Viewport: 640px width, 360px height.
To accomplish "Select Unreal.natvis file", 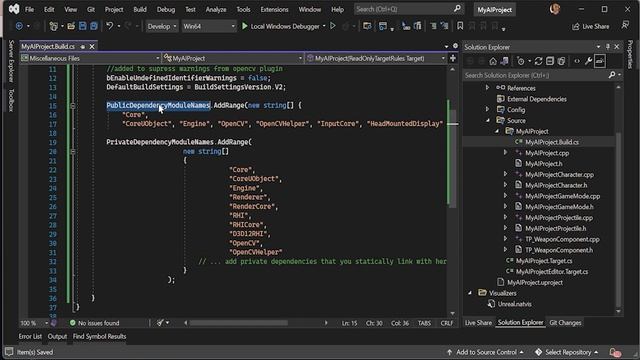I will [x=514, y=304].
